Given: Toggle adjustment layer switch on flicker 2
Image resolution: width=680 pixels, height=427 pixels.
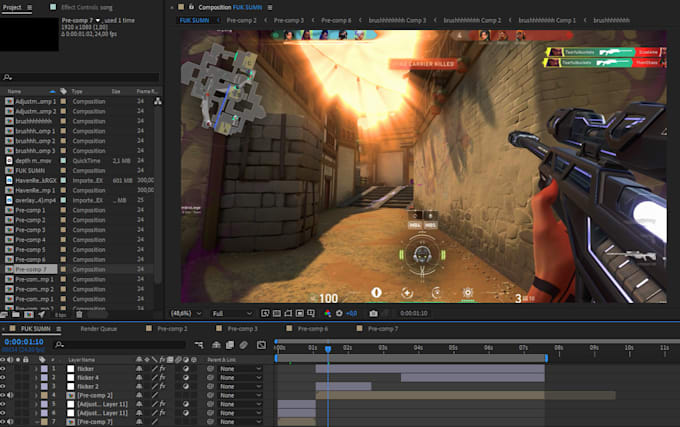Looking at the screenshot, I should (x=186, y=386).
